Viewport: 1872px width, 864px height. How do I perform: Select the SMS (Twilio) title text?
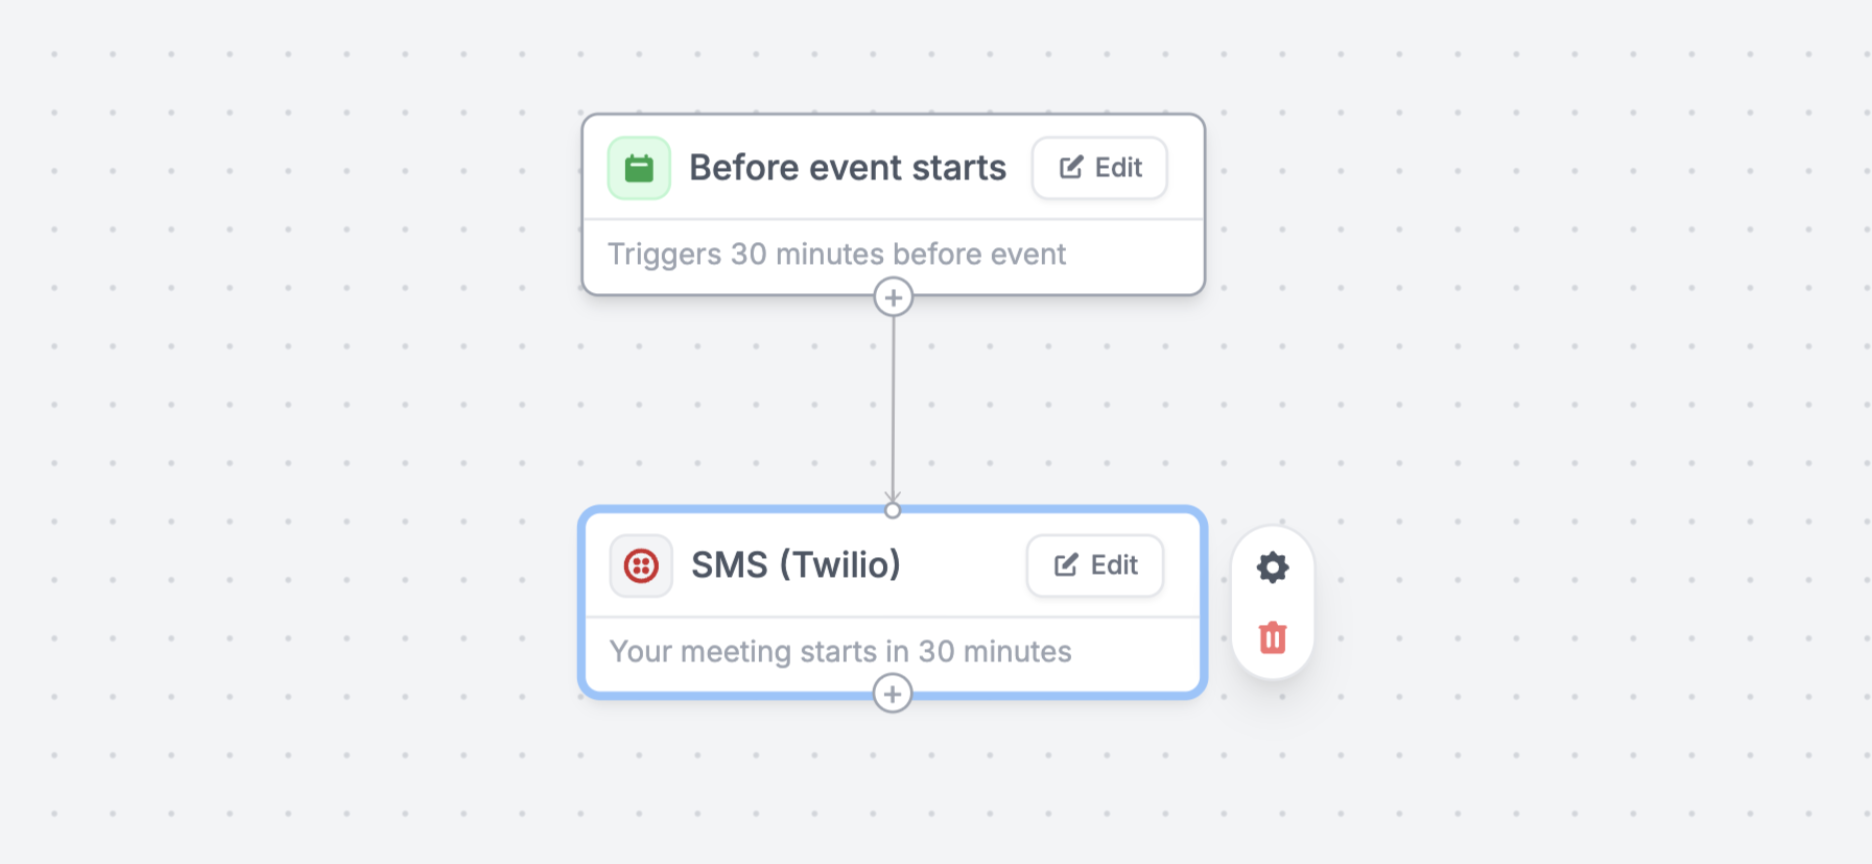pyautogui.click(x=796, y=565)
